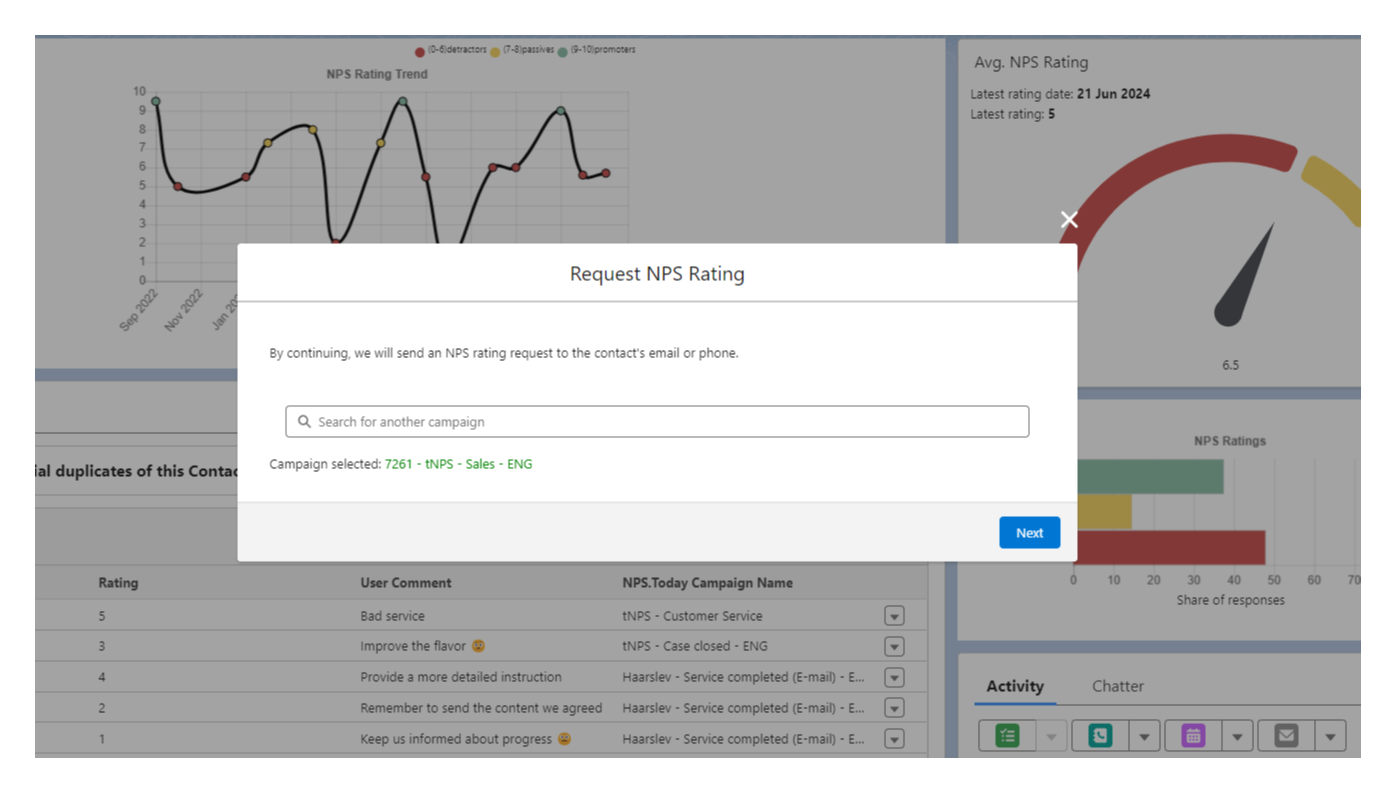Click the teal Log a Call icon

tap(1100, 736)
